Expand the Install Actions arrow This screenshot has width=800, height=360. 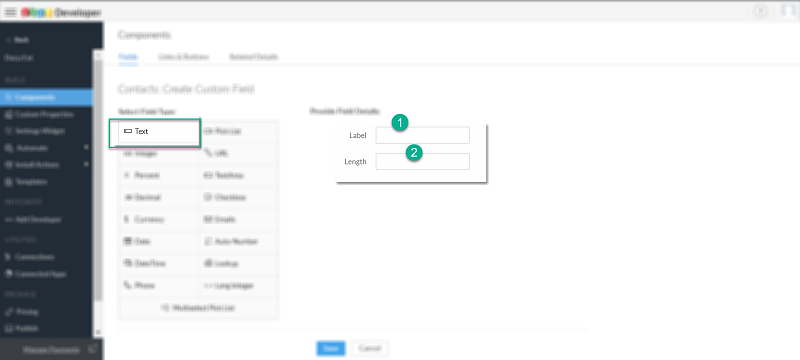click(x=86, y=164)
